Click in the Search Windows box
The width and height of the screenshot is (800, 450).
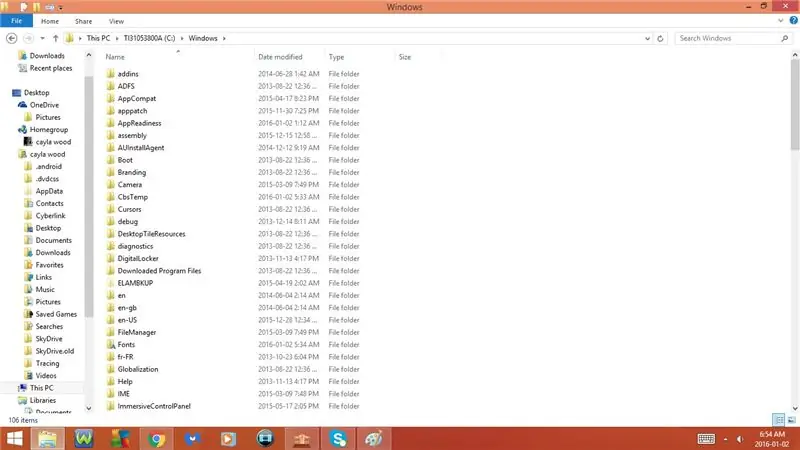728,38
